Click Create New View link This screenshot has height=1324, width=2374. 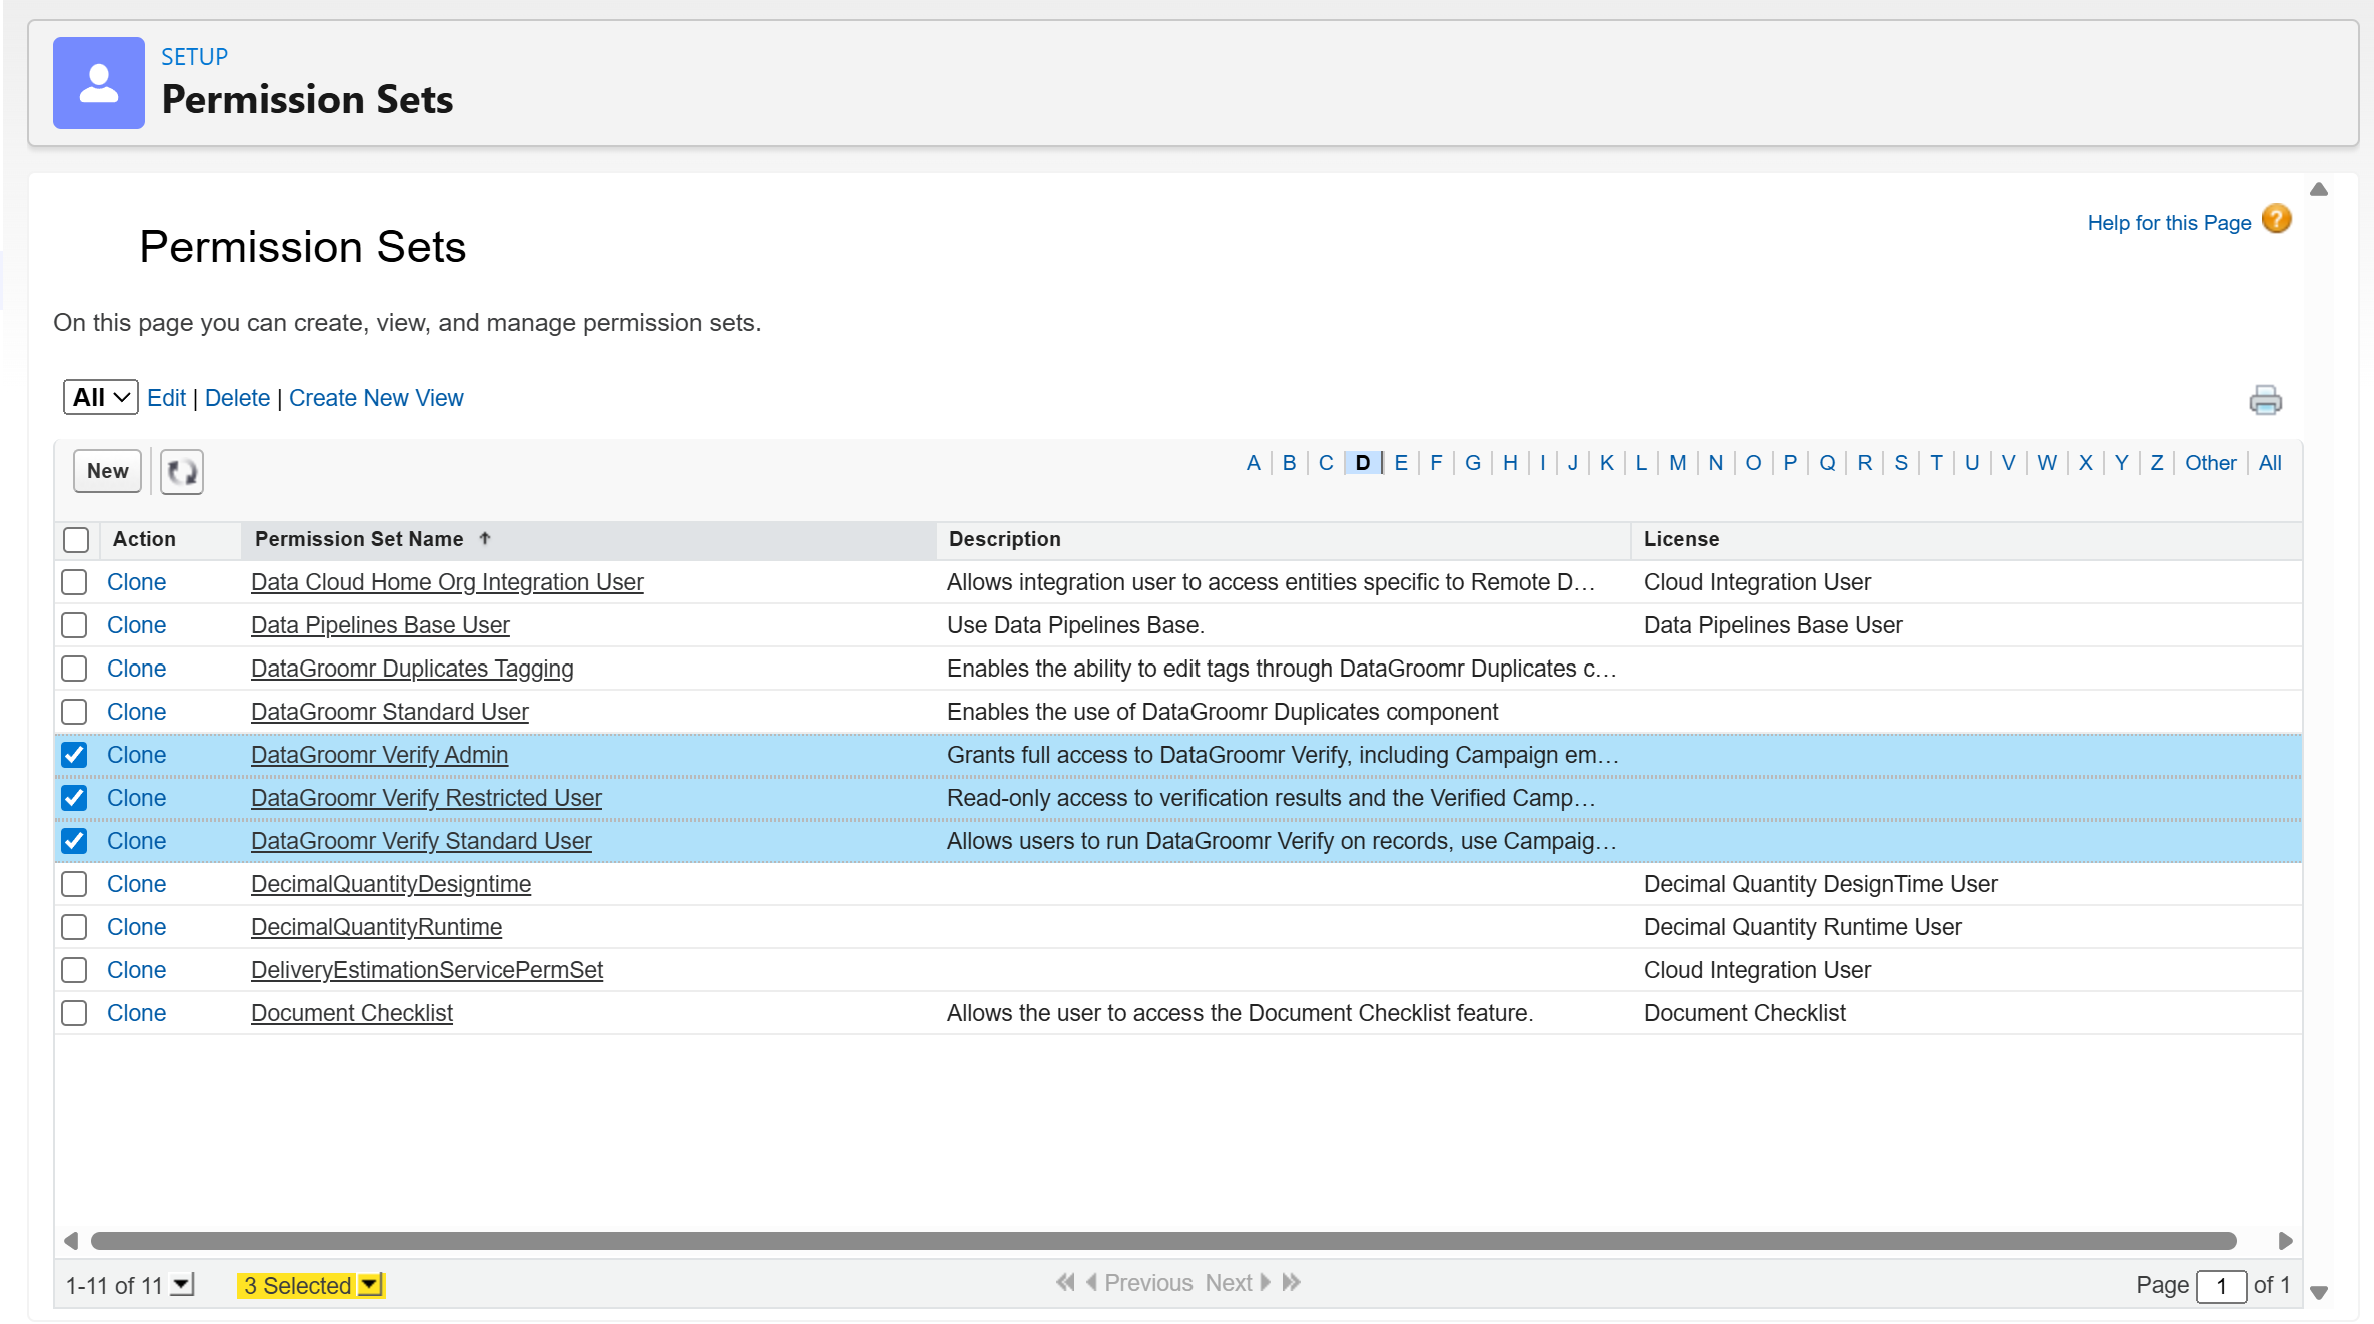click(376, 398)
